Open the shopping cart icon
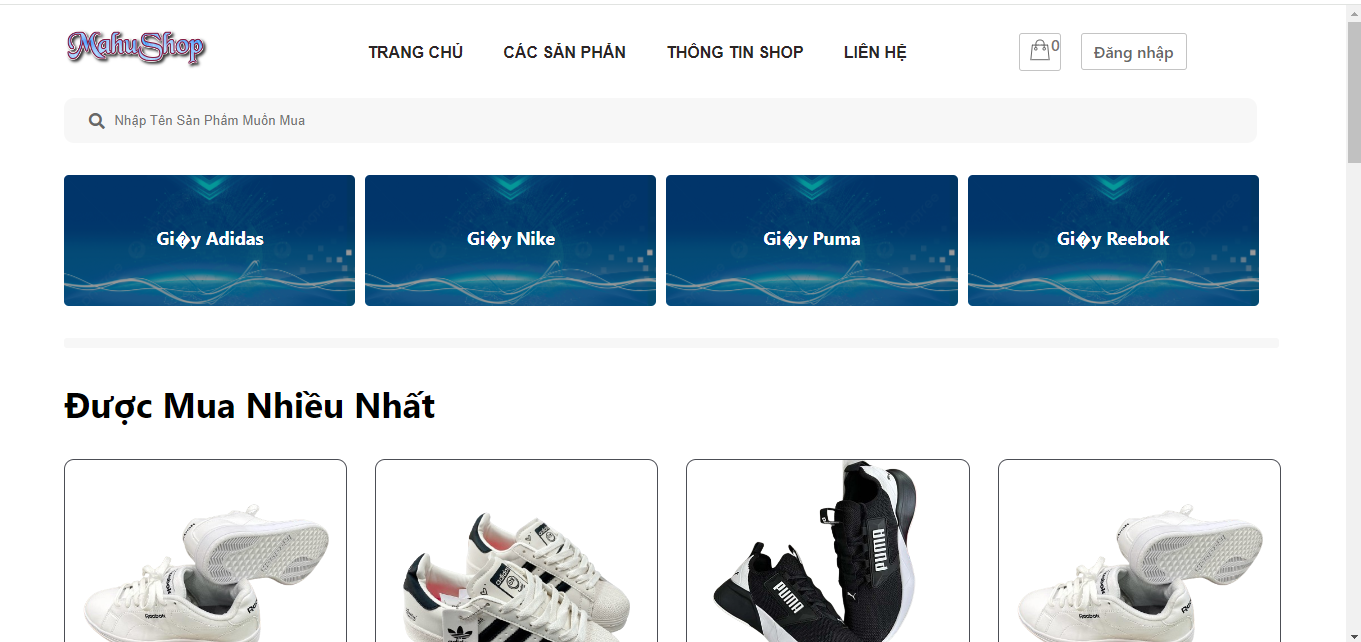Image resolution: width=1361 pixels, height=642 pixels. (1040, 52)
